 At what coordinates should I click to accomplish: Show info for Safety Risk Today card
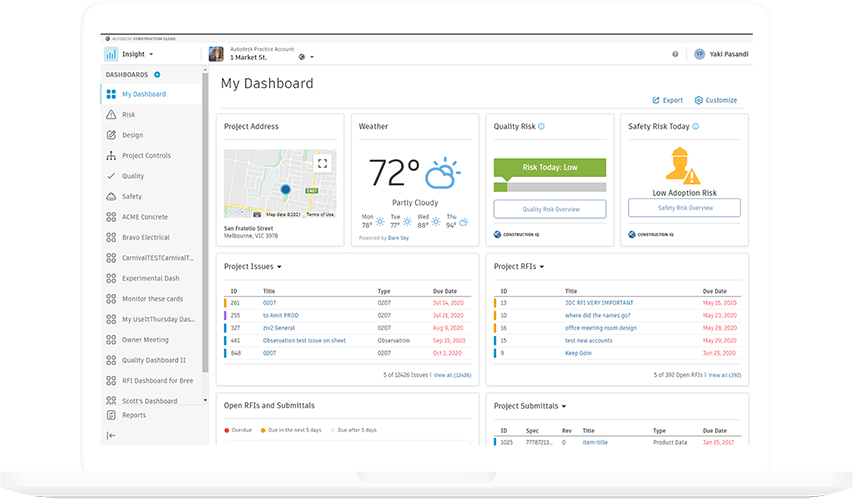[x=696, y=127]
